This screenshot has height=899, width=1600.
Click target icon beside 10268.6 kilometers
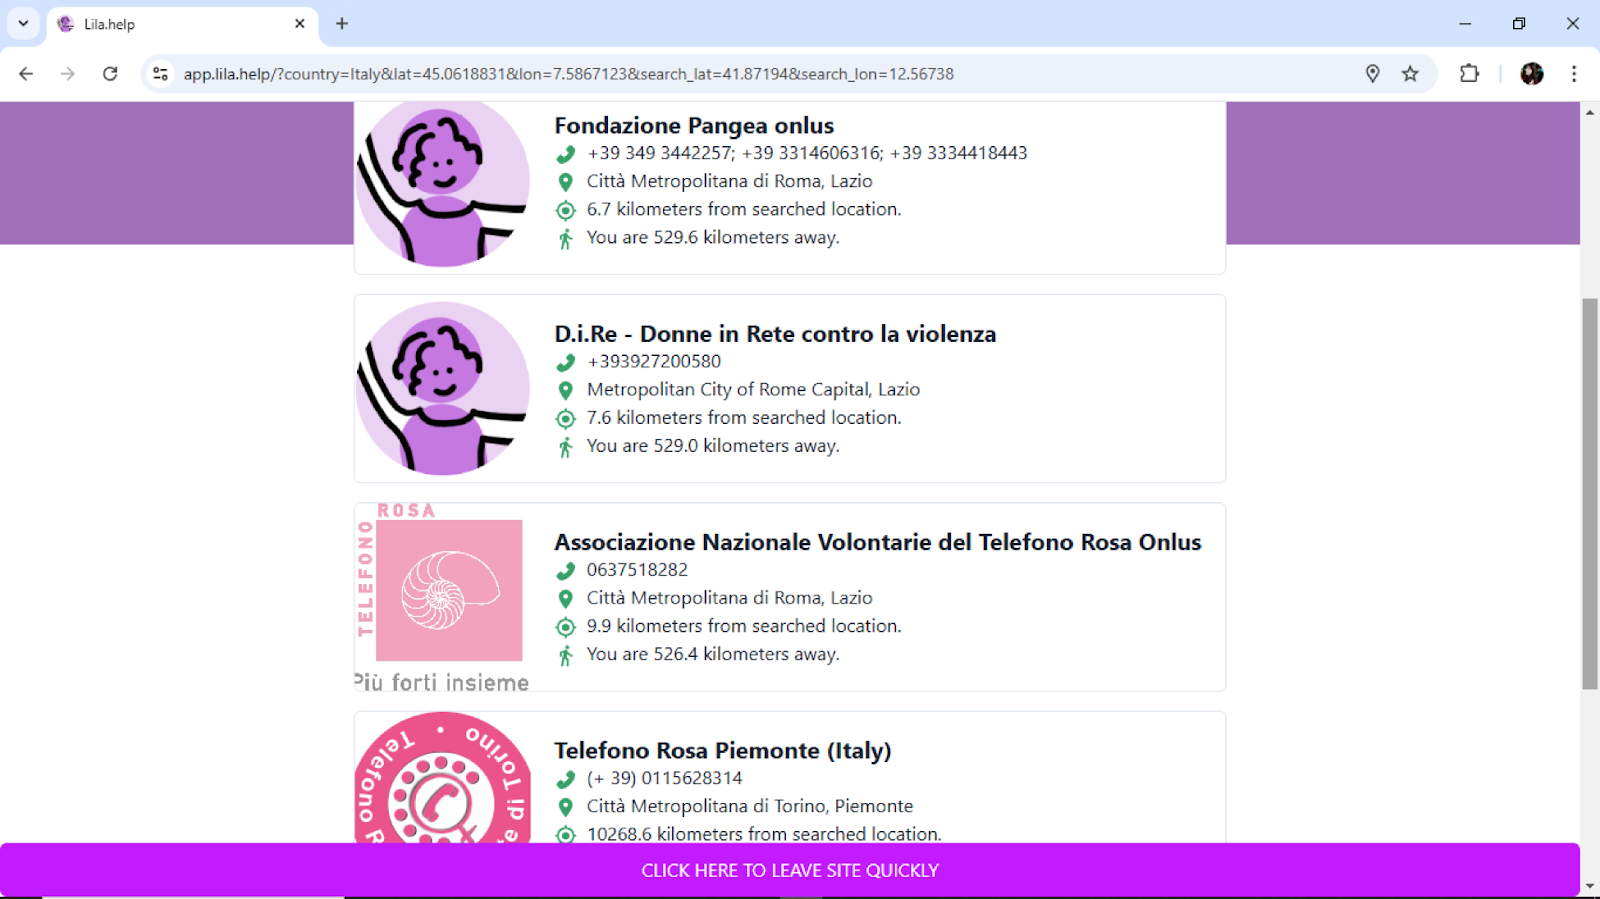click(565, 834)
